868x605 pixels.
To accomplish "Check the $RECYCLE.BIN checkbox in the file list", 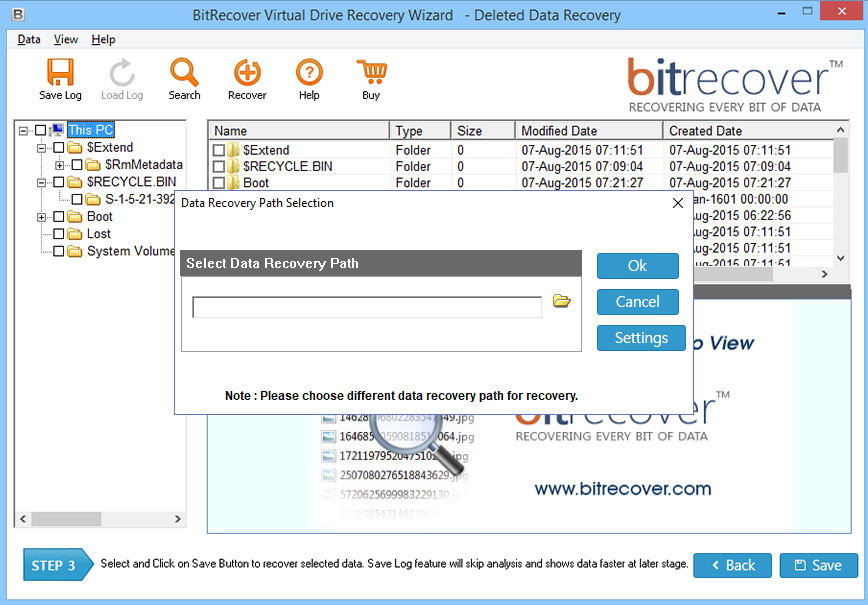I will tap(219, 166).
